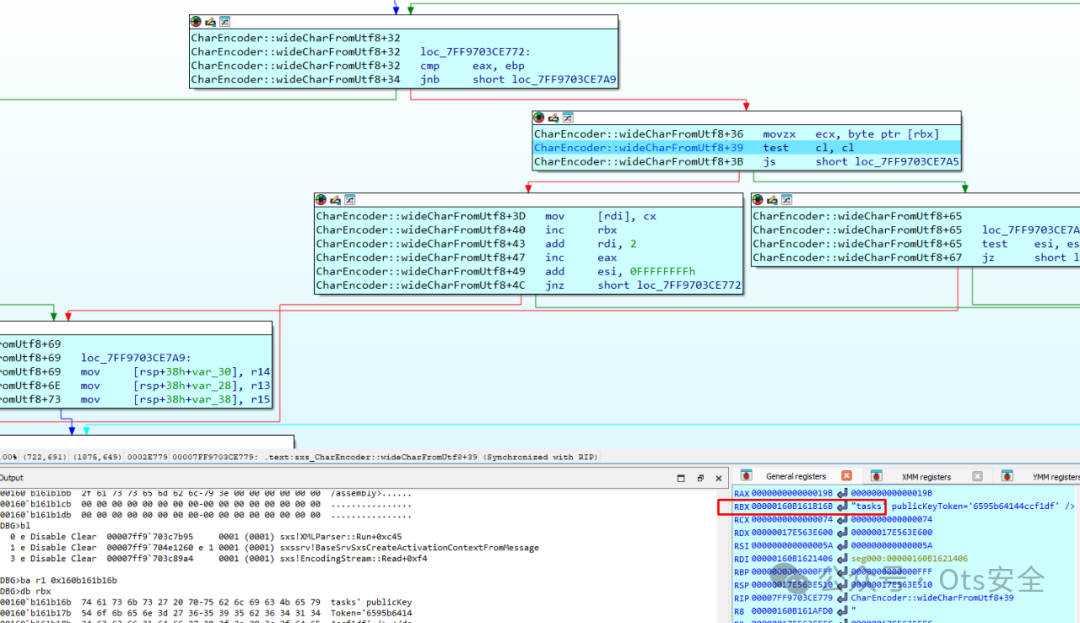
Task: Click the RAX register value 000000000000019B
Action: 791,493
